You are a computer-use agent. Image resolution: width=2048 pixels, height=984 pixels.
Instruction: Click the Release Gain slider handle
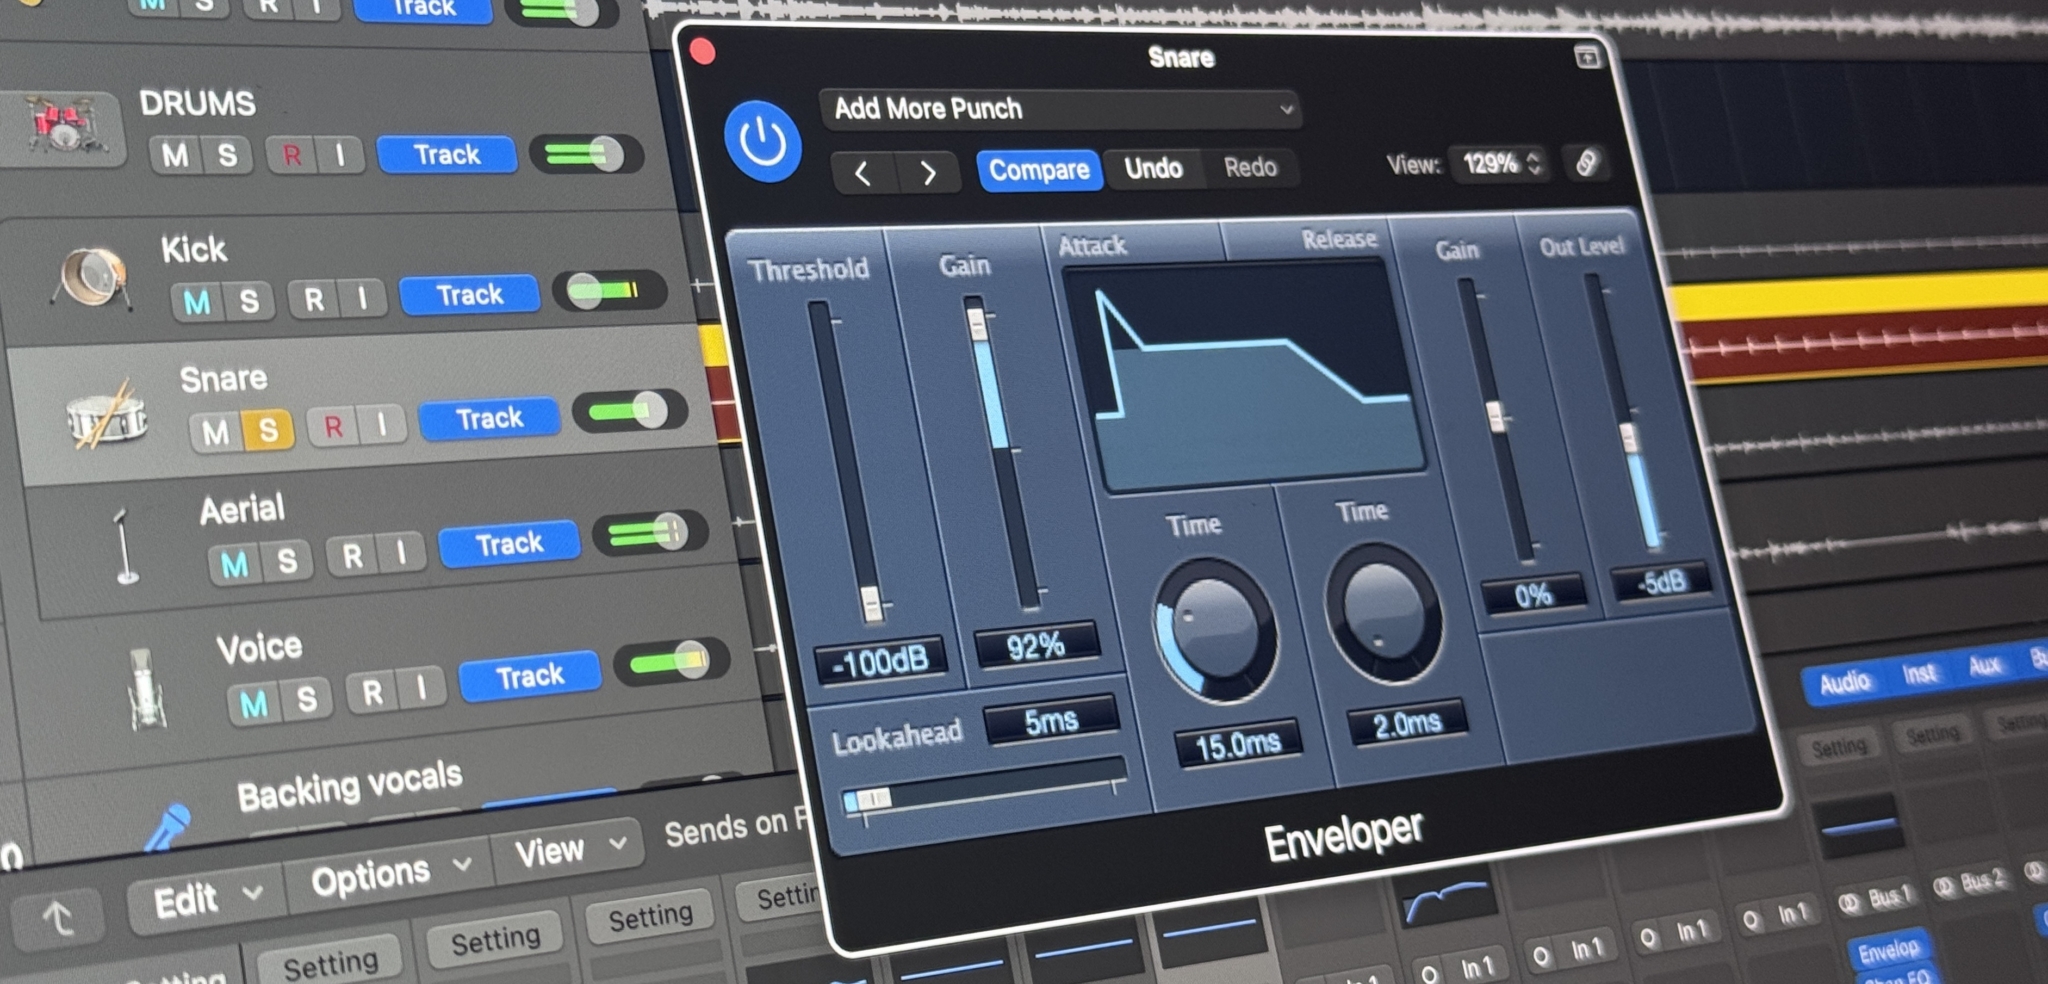(x=1496, y=417)
